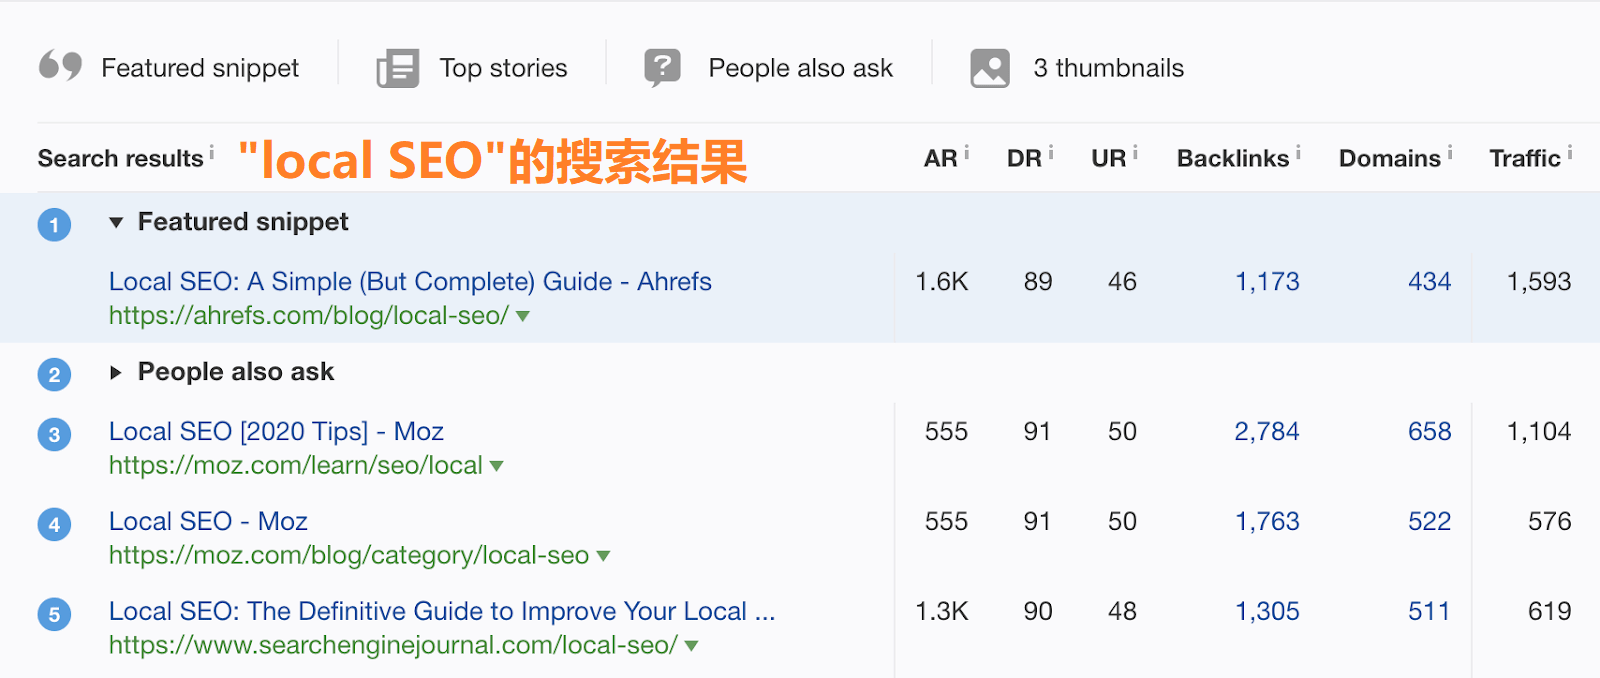This screenshot has width=1600, height=678.
Task: Click the 3 thumbnails image icon
Action: [x=988, y=67]
